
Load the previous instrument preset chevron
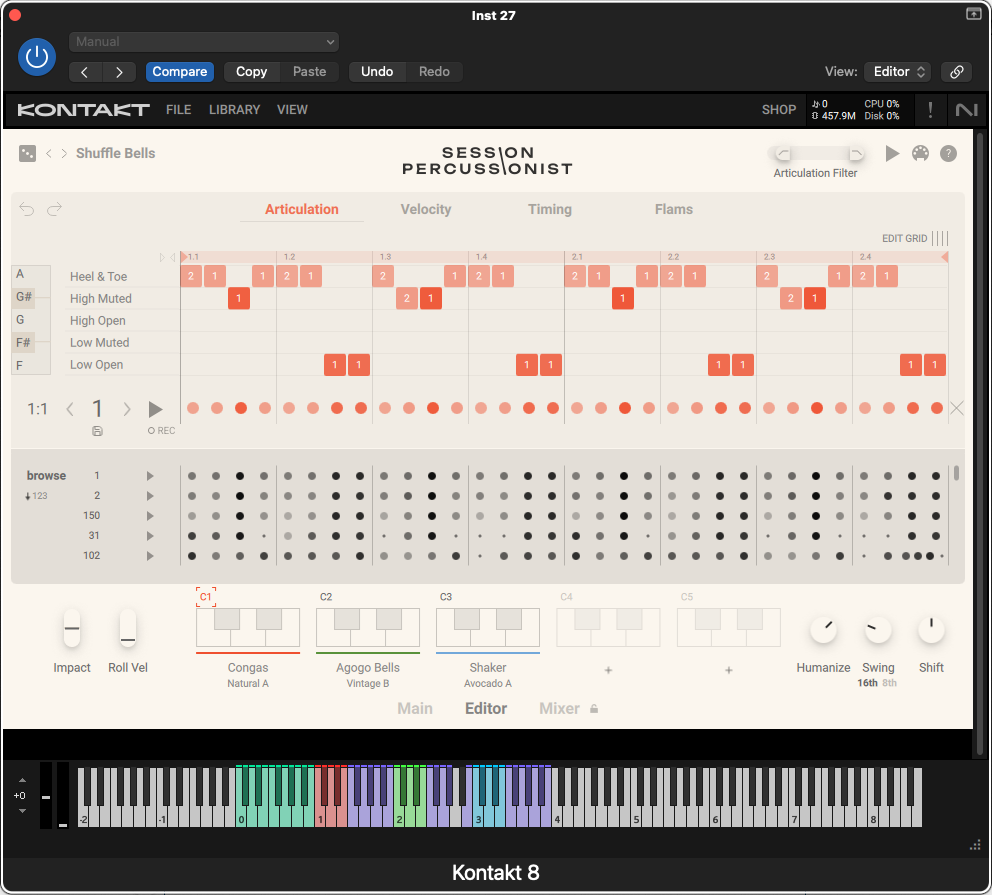tap(49, 154)
